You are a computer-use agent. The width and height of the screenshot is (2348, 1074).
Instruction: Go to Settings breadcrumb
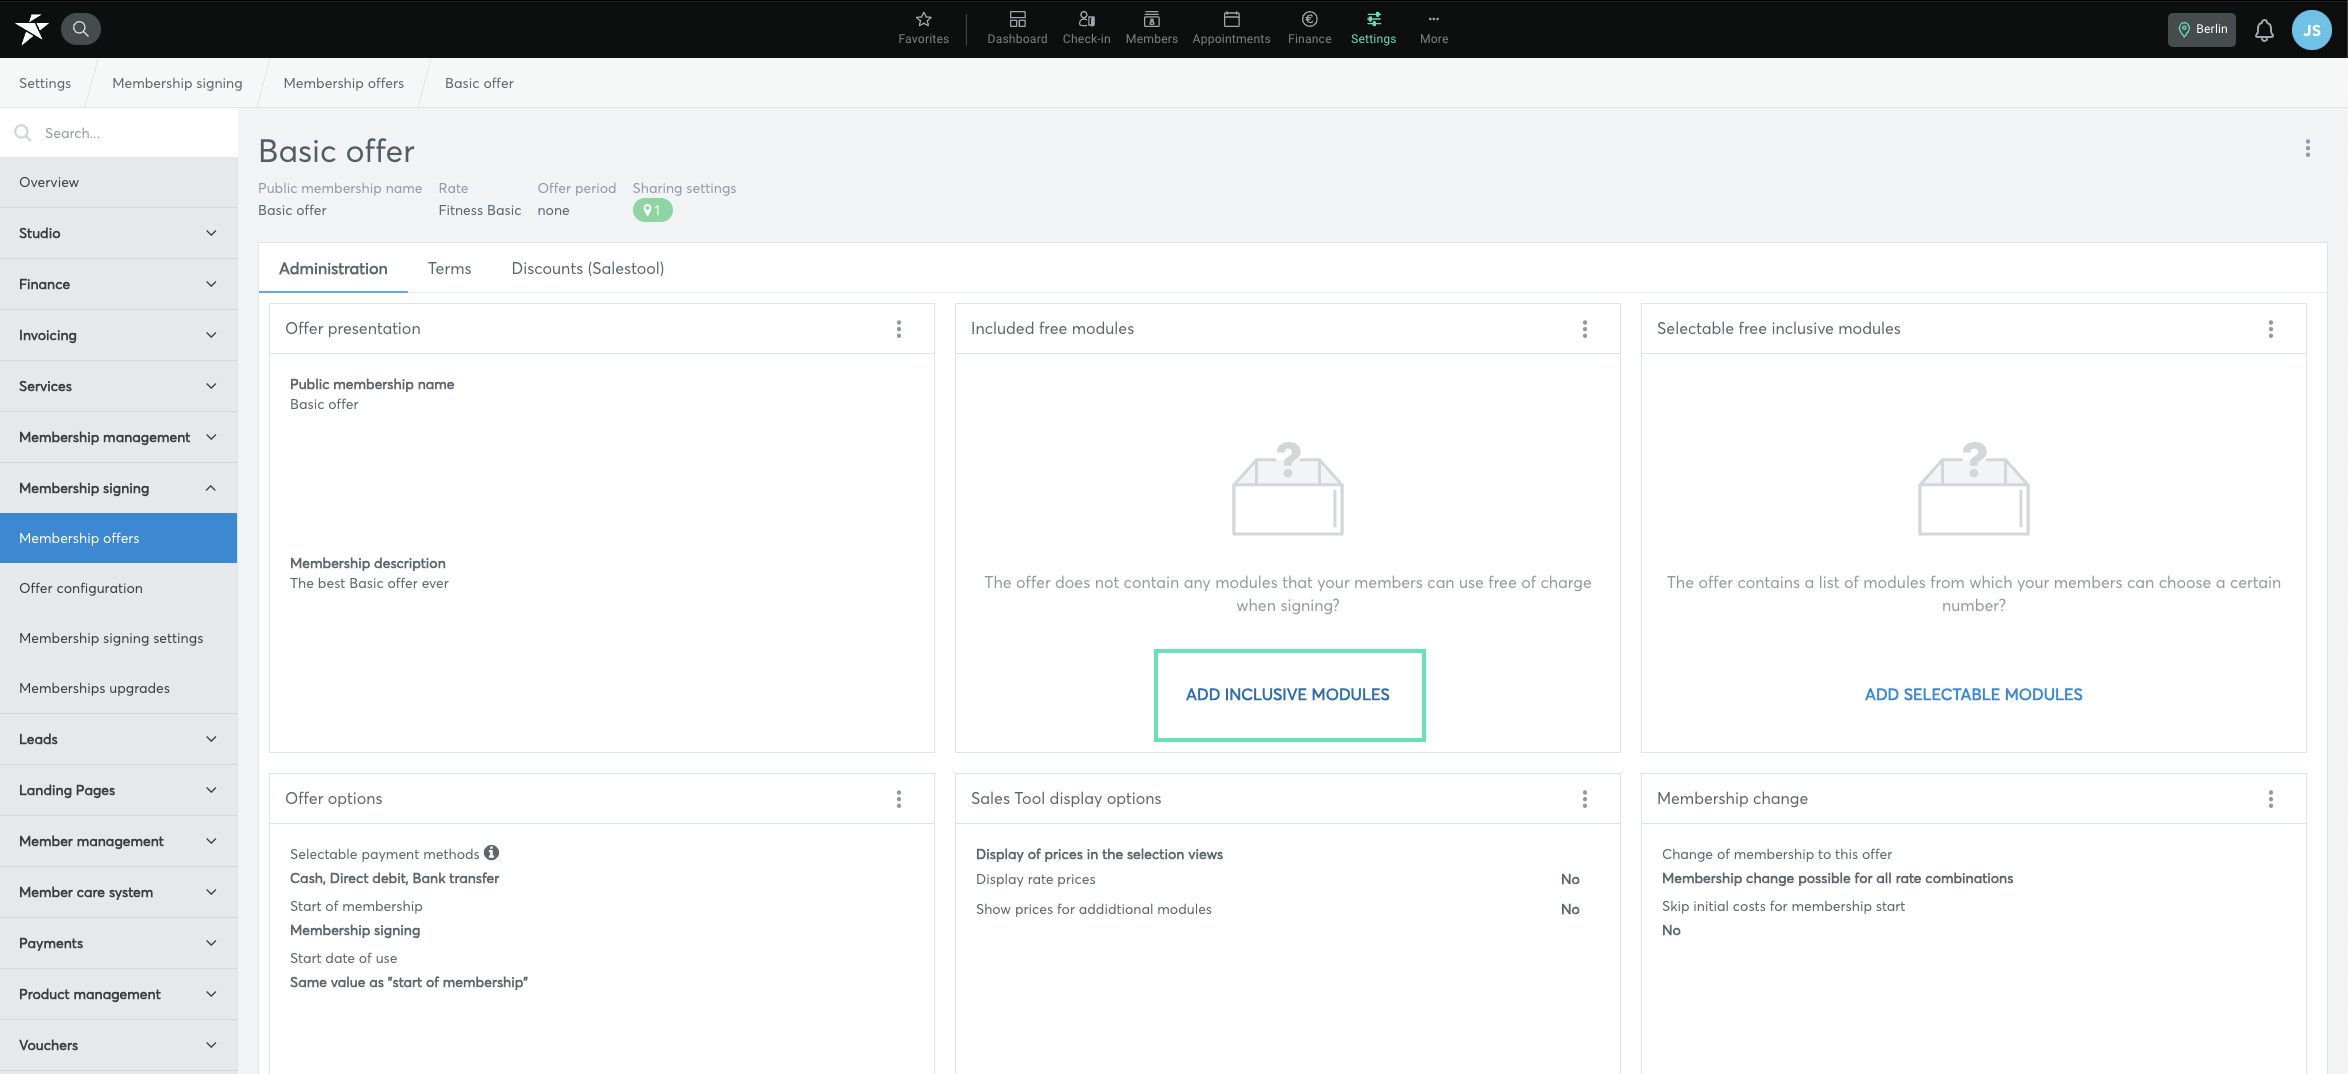point(45,83)
